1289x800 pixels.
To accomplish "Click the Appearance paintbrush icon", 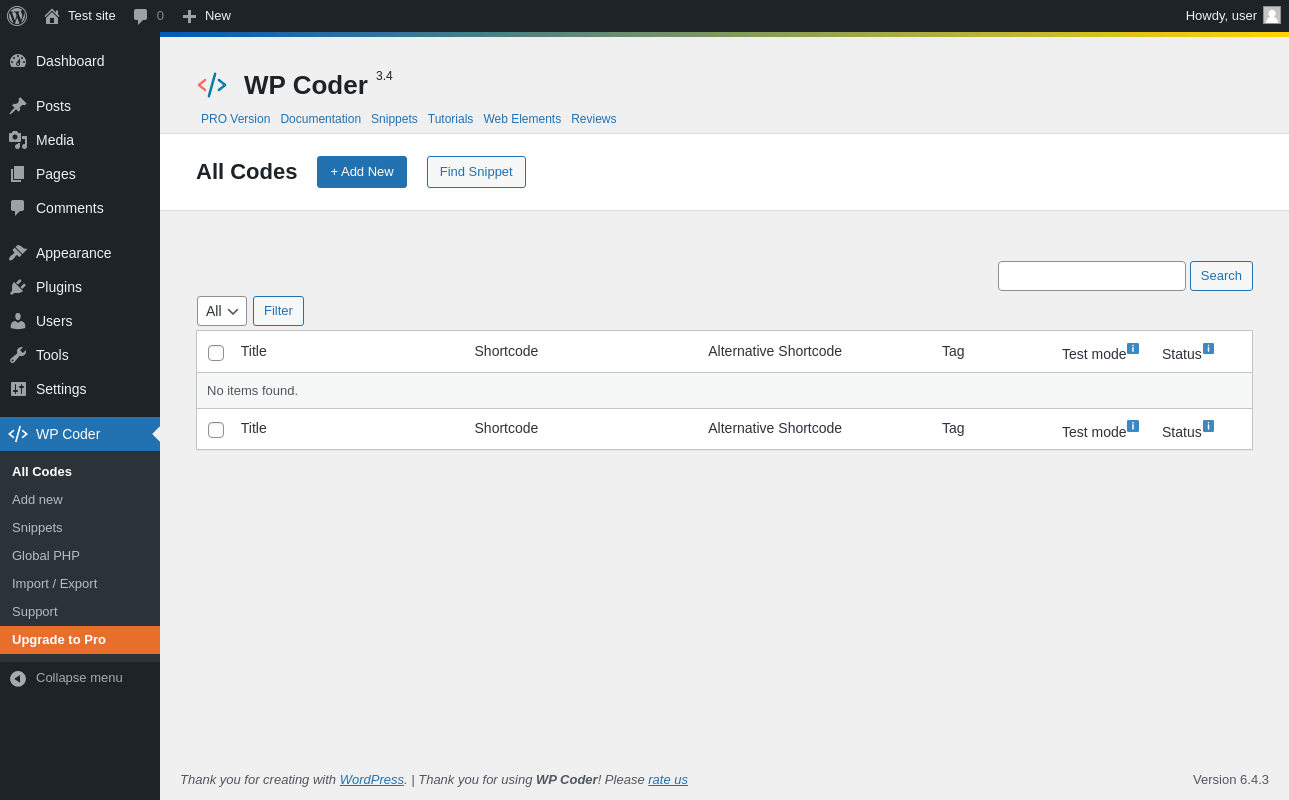I will [x=18, y=253].
